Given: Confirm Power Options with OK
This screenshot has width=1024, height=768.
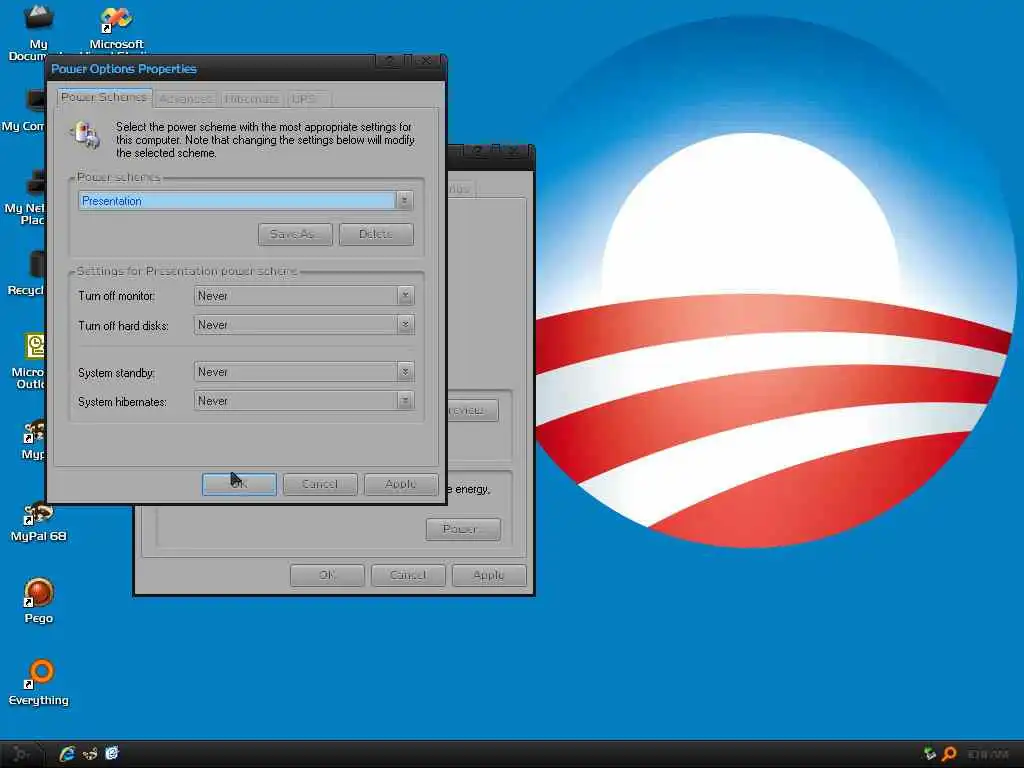Looking at the screenshot, I should pyautogui.click(x=239, y=484).
